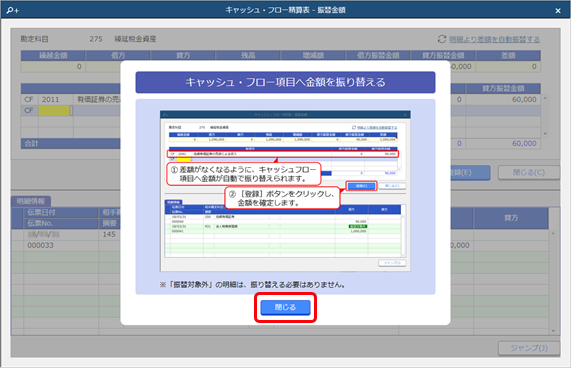Click the magnifier zoom icon in title bar
Screen dimensions: 571x368
[12, 10]
